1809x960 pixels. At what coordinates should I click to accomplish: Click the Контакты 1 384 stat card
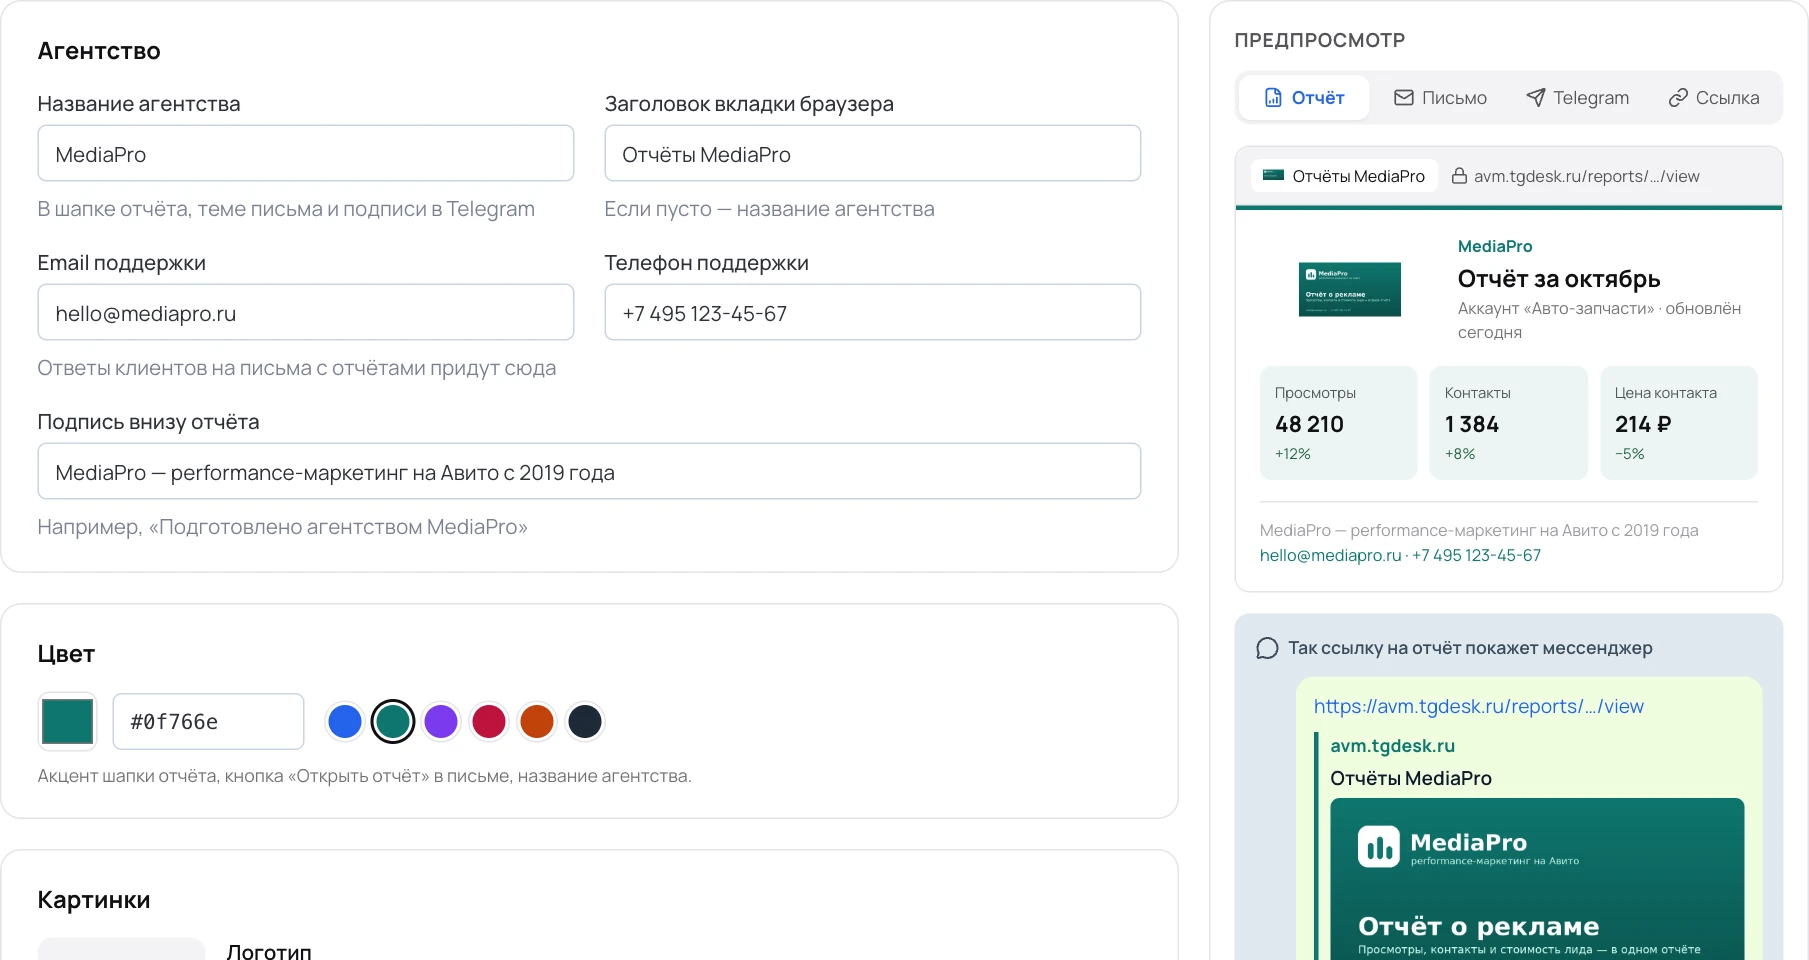pyautogui.click(x=1509, y=423)
